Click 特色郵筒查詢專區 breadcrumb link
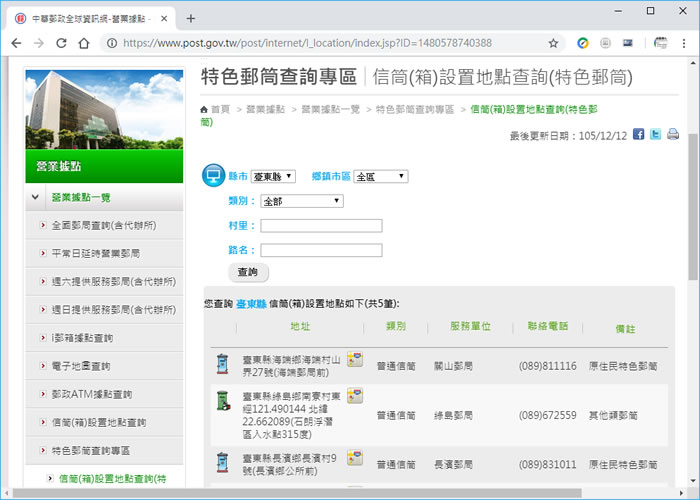The width and height of the screenshot is (700, 500). pos(415,109)
